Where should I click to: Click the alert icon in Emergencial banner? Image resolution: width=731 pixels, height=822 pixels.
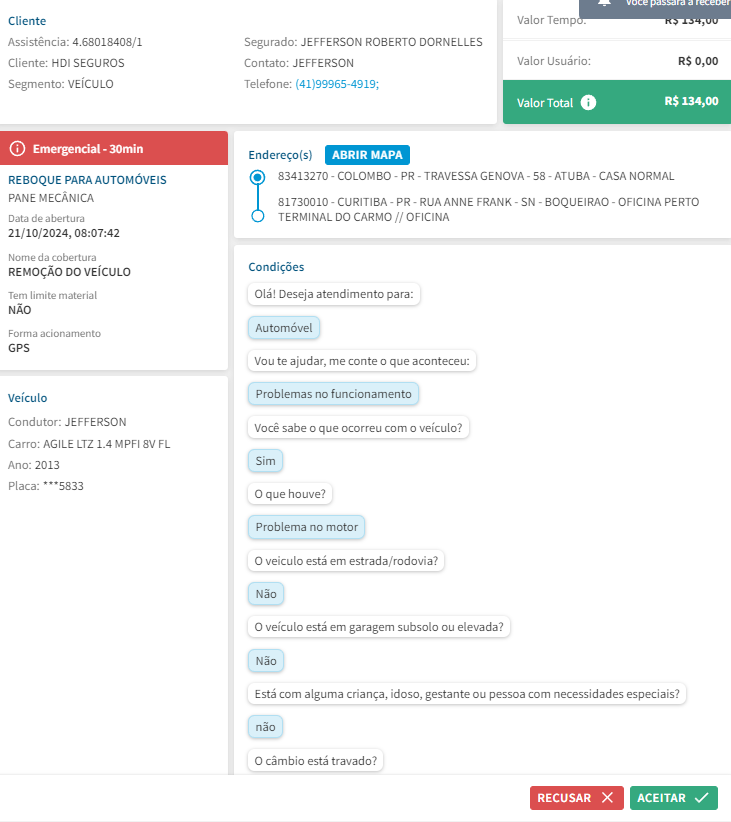click(17, 149)
